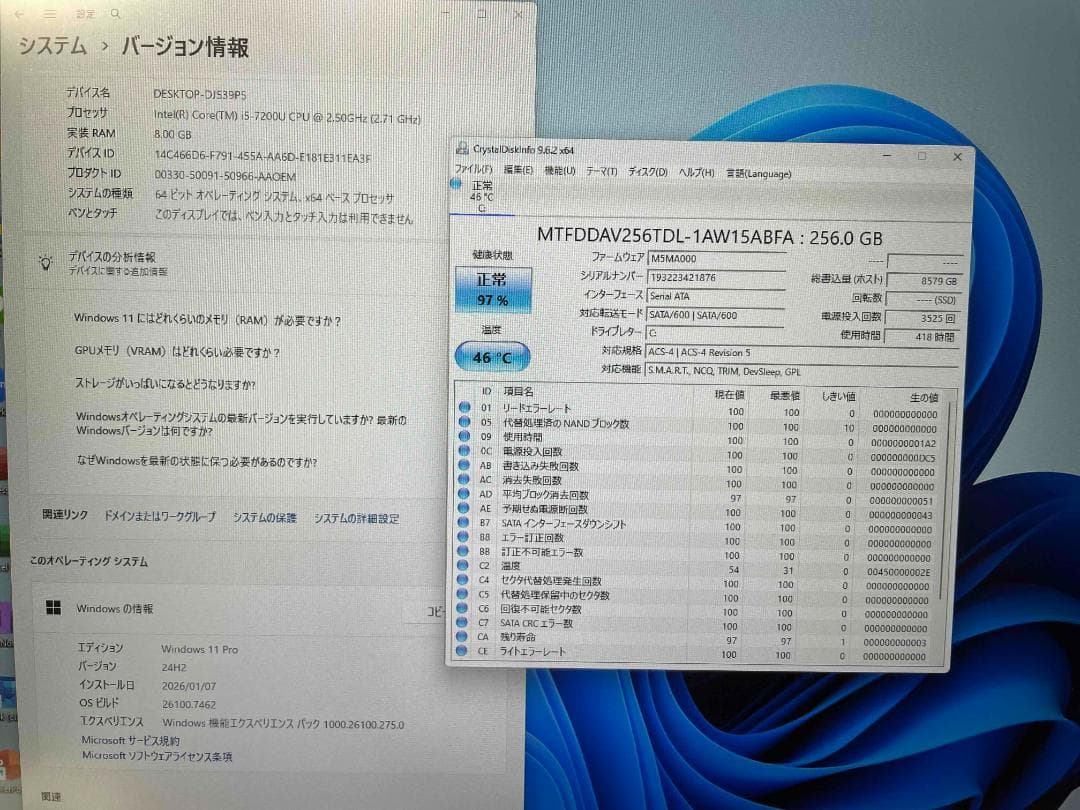Click the status dot for 訂正不可能エラー数 row
Screen dimensions: 1080x810
(x=464, y=552)
